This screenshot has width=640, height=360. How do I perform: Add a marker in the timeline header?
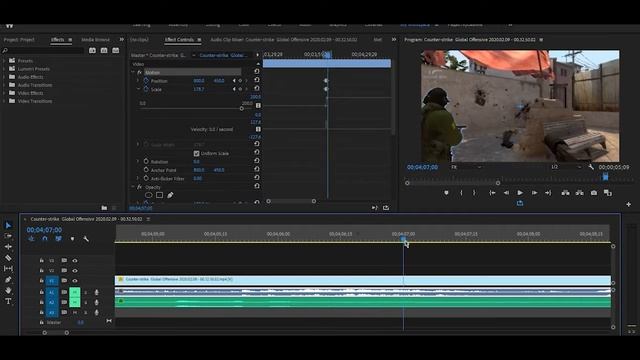tap(72, 239)
